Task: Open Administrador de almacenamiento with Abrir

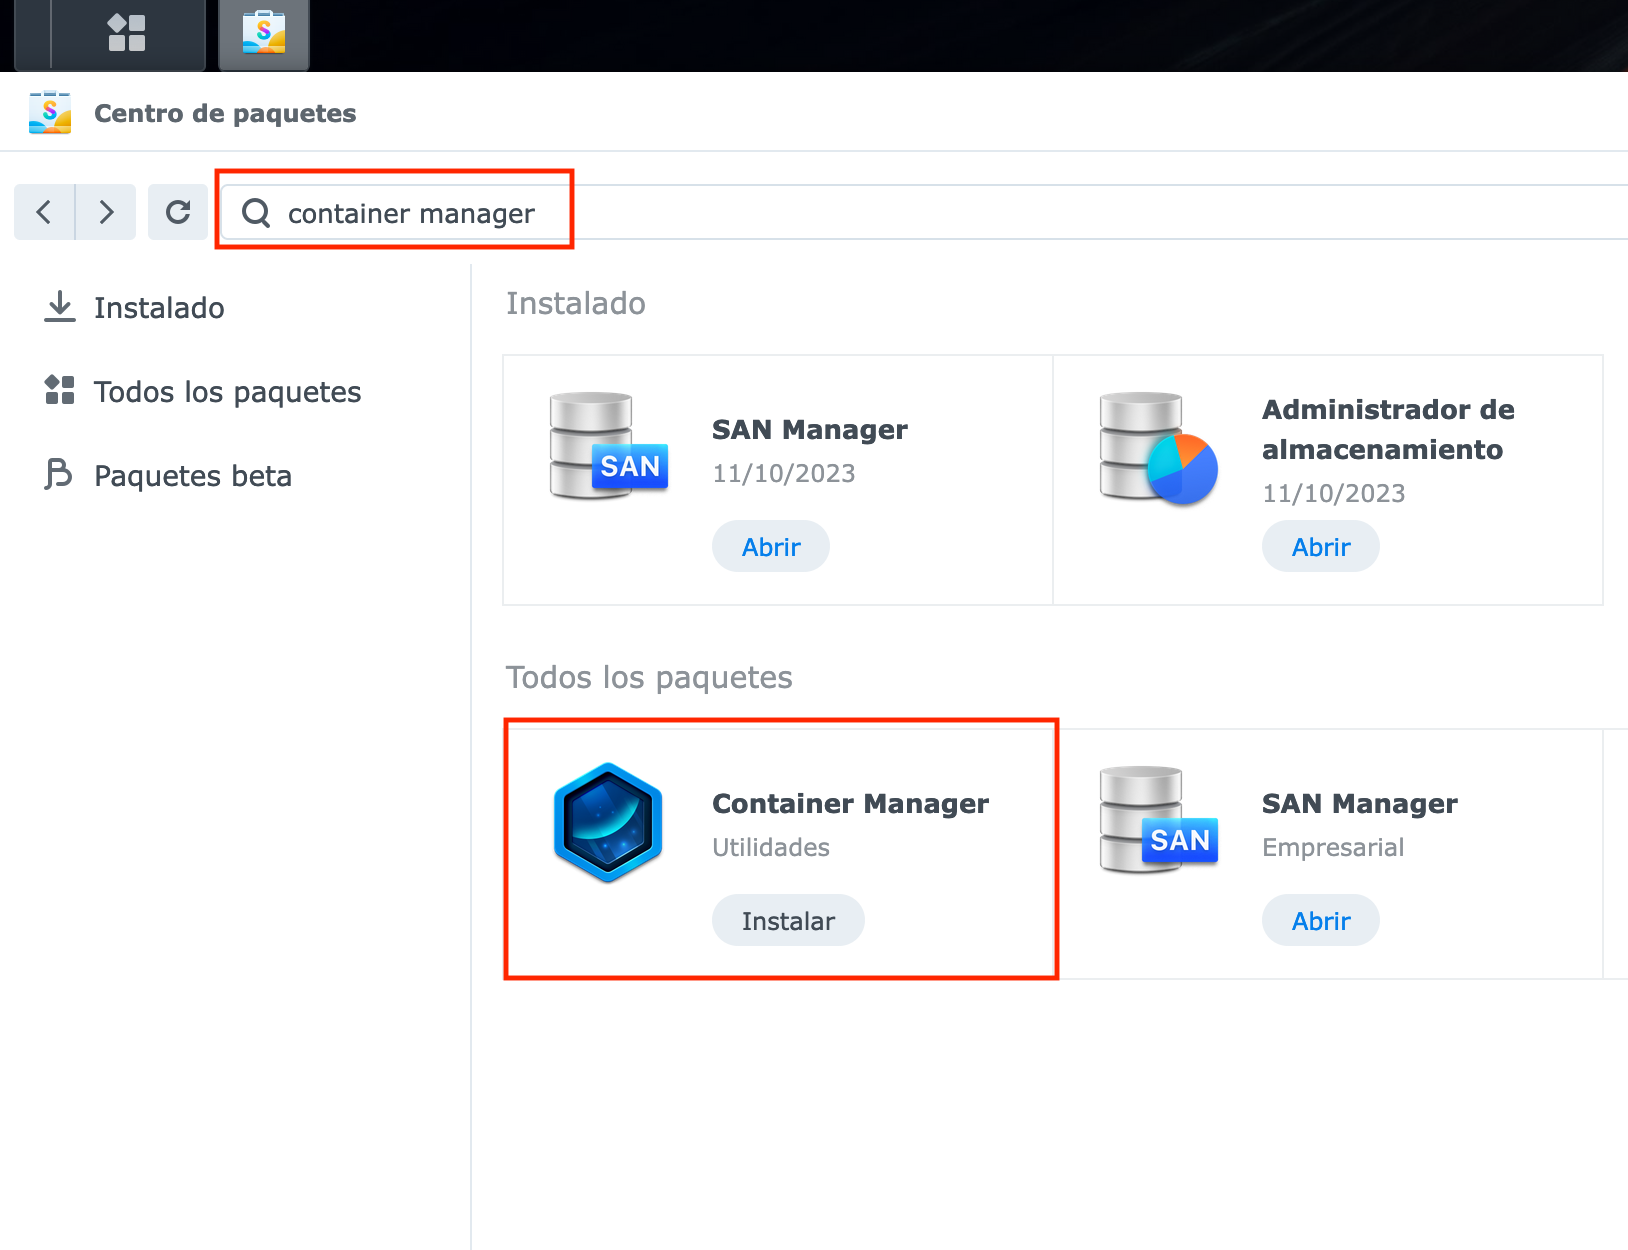Action: click(x=1321, y=547)
